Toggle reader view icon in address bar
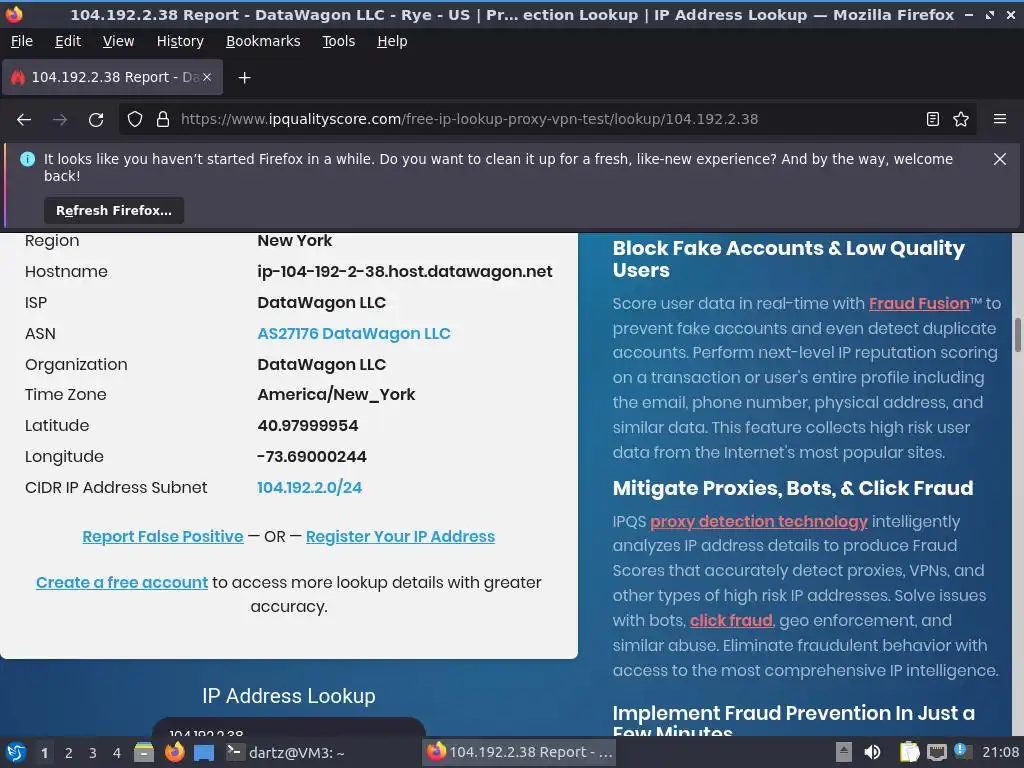The image size is (1024, 768). tap(933, 119)
